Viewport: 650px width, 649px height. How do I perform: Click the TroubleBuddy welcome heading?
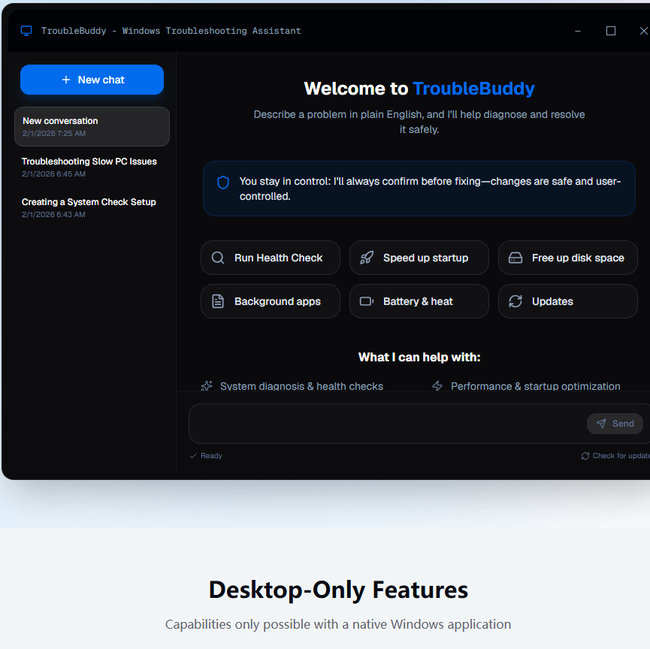tap(419, 89)
